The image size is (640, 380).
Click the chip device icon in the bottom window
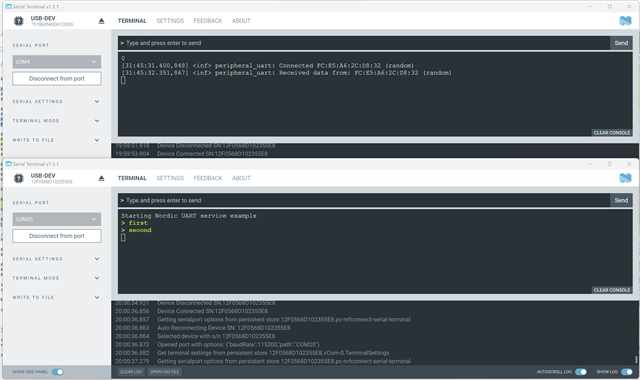pos(19,178)
